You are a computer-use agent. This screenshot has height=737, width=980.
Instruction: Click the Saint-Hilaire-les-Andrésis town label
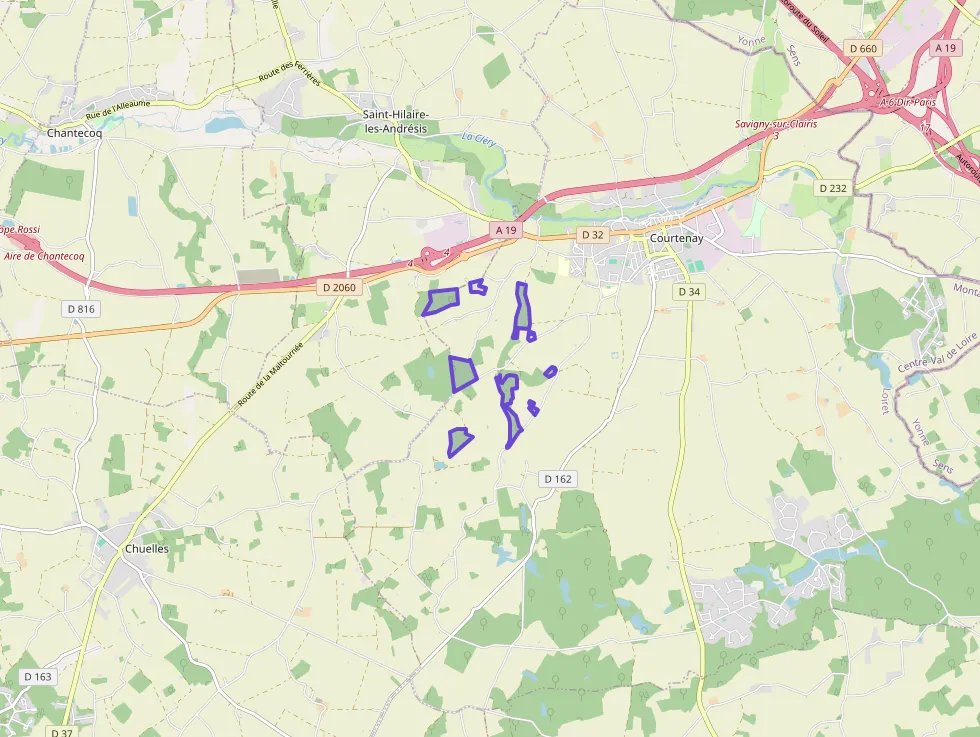(x=396, y=122)
